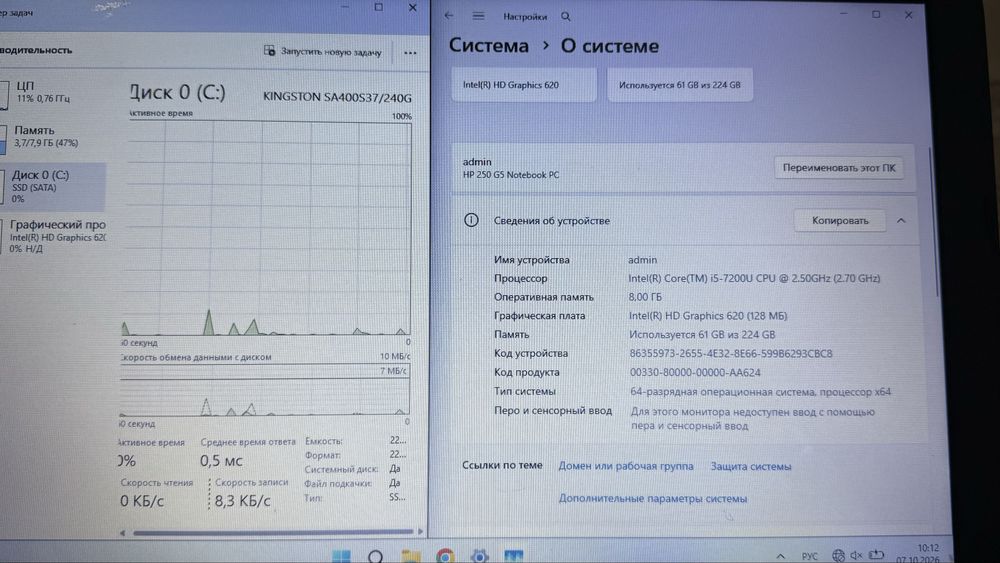Show hidden tray icons with the chevron
1000x563 pixels.
781,556
